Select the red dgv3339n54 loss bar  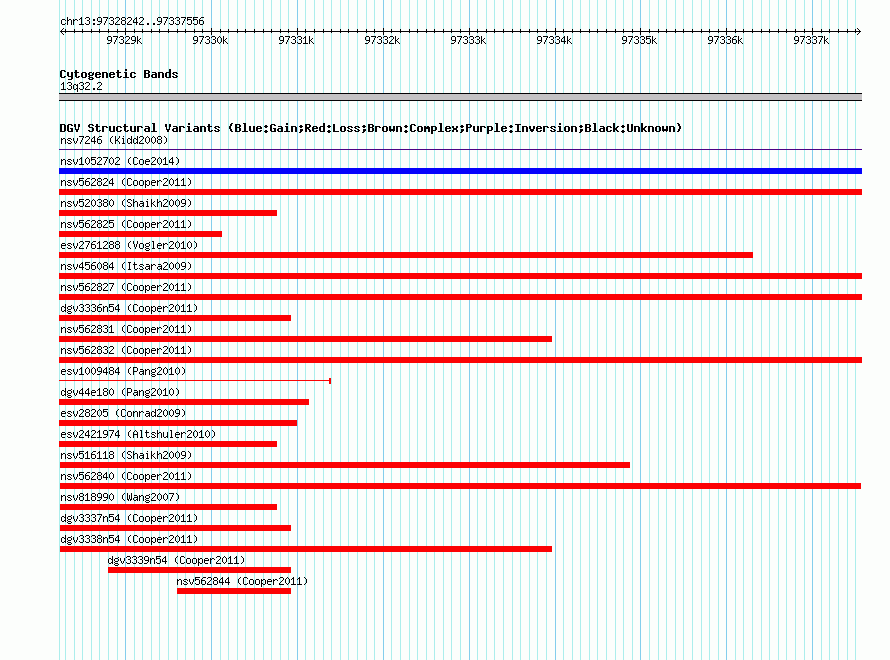click(199, 570)
